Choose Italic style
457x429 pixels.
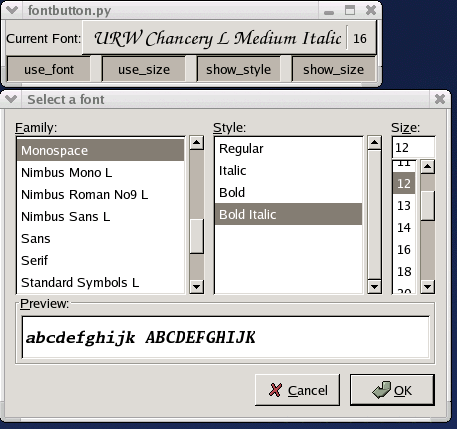click(288, 170)
